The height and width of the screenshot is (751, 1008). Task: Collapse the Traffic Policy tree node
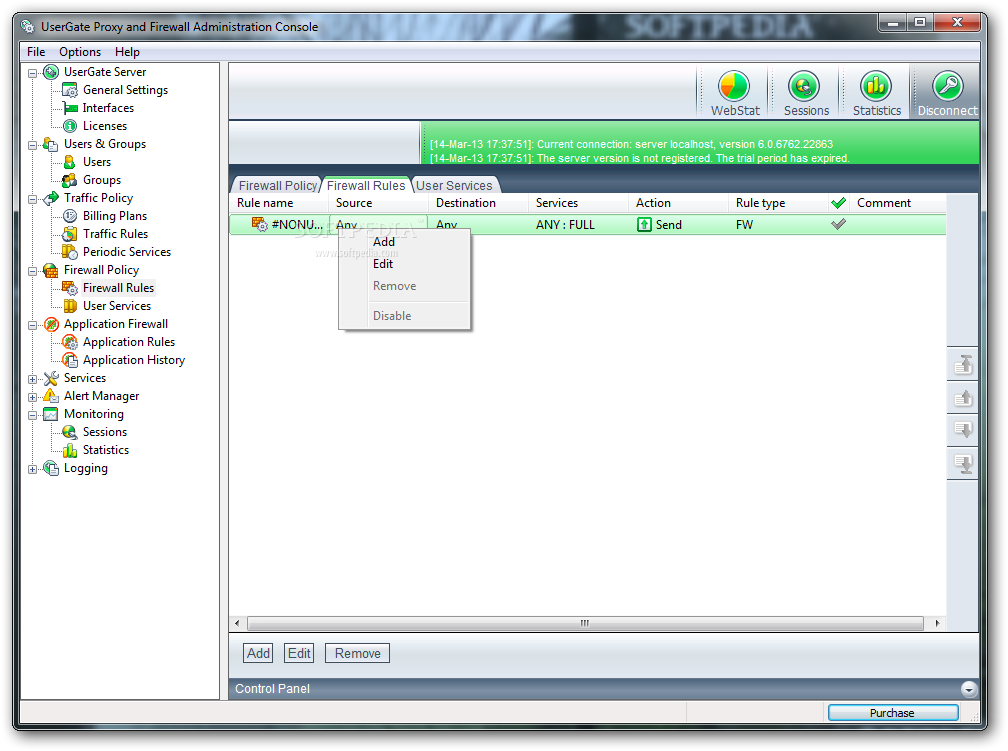coord(32,199)
